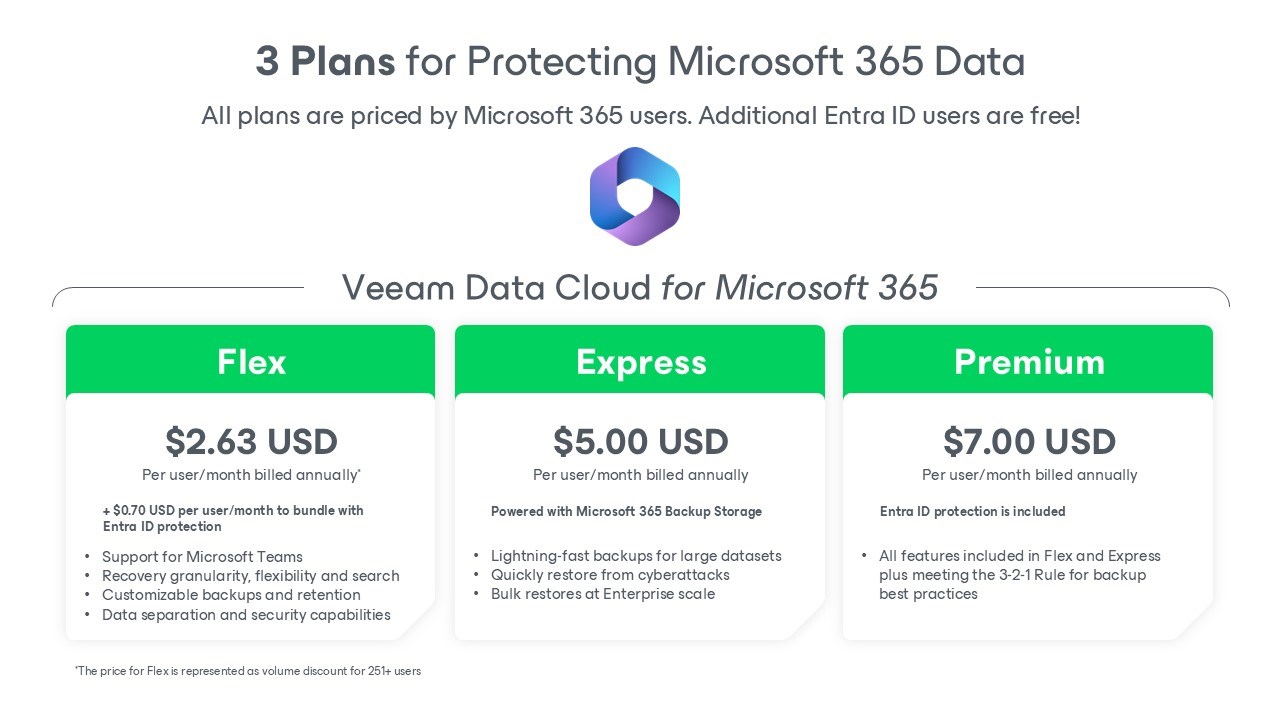Click the Entra ID users are free subtitle
Image resolution: width=1280 pixels, height=720 pixels.
pyautogui.click(x=640, y=115)
